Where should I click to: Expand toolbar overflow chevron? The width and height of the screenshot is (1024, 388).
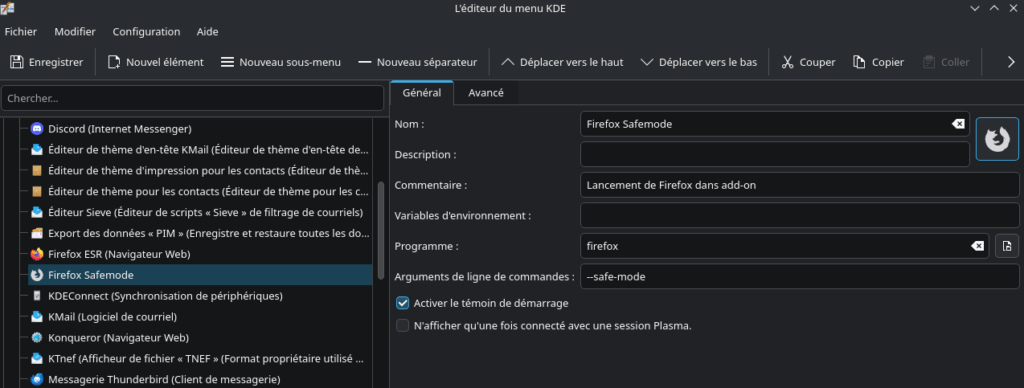click(1011, 62)
